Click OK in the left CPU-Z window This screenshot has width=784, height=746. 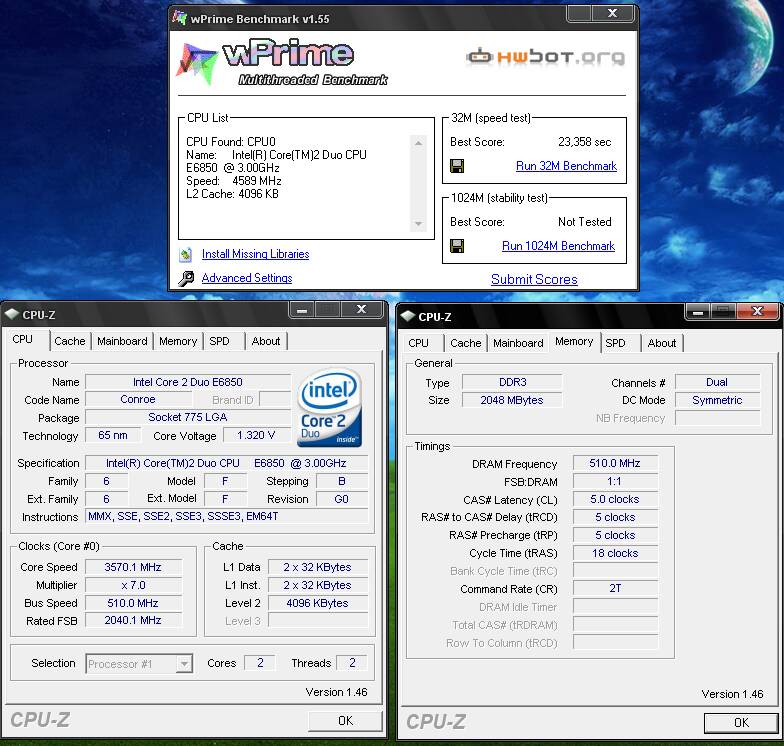(345, 720)
